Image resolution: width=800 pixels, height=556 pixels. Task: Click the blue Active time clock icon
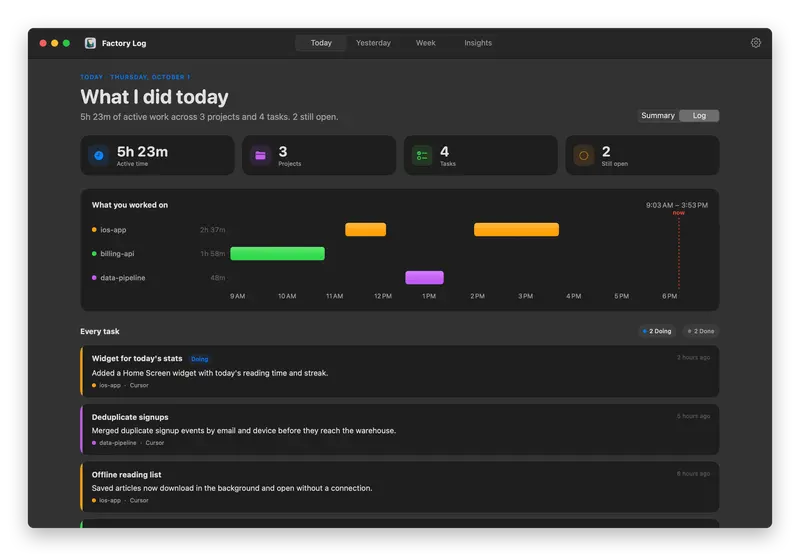99,156
